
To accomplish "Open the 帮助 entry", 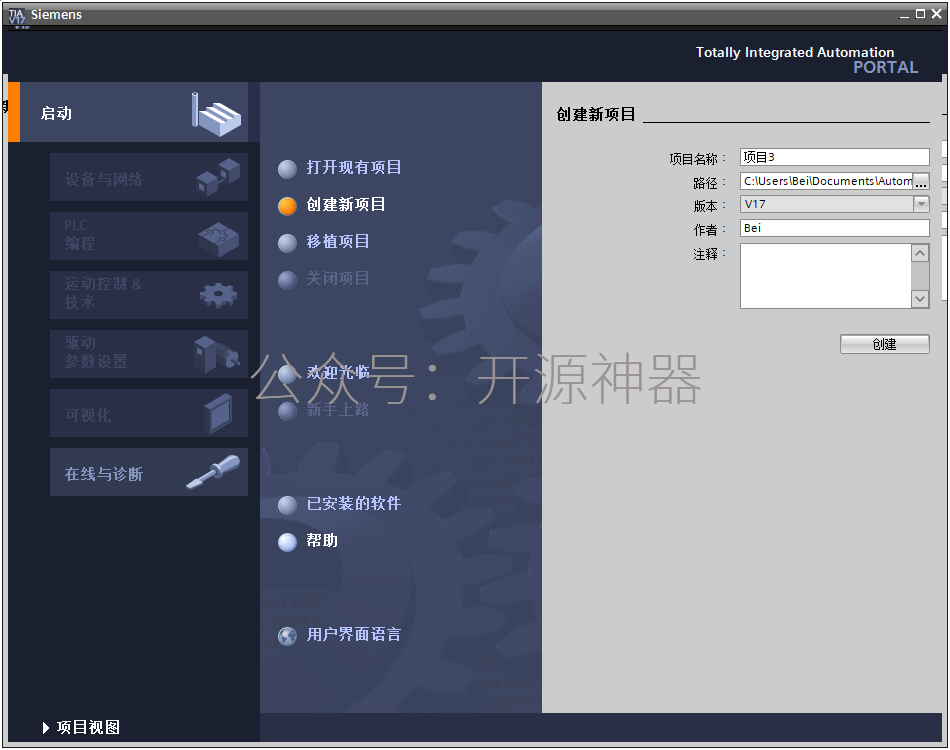I will coord(322,540).
